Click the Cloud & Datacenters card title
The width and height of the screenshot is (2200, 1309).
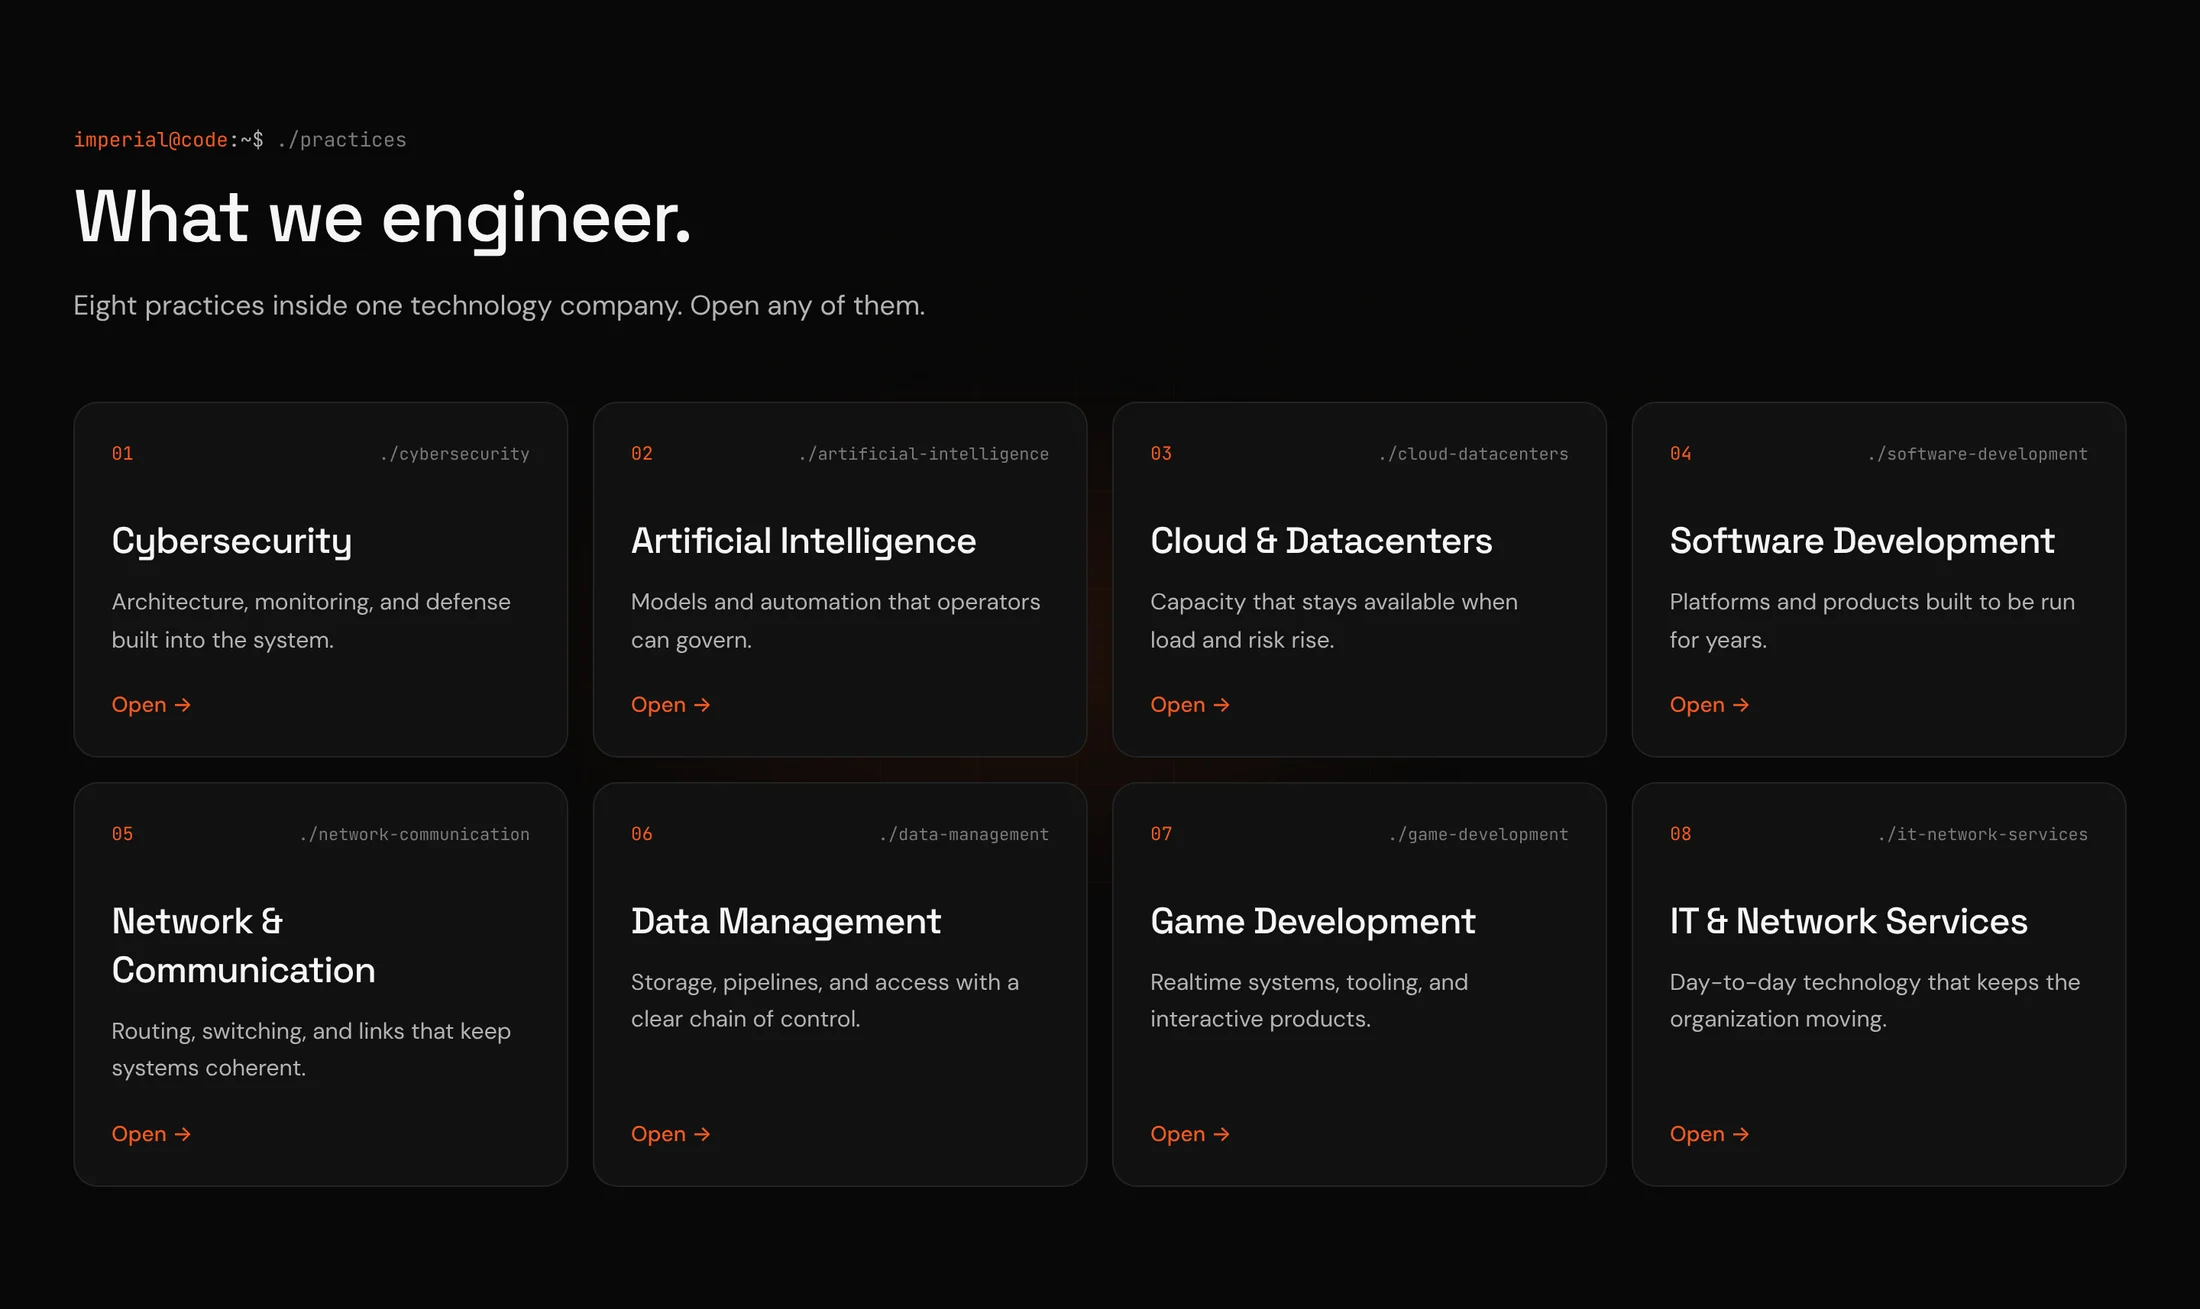pos(1321,541)
